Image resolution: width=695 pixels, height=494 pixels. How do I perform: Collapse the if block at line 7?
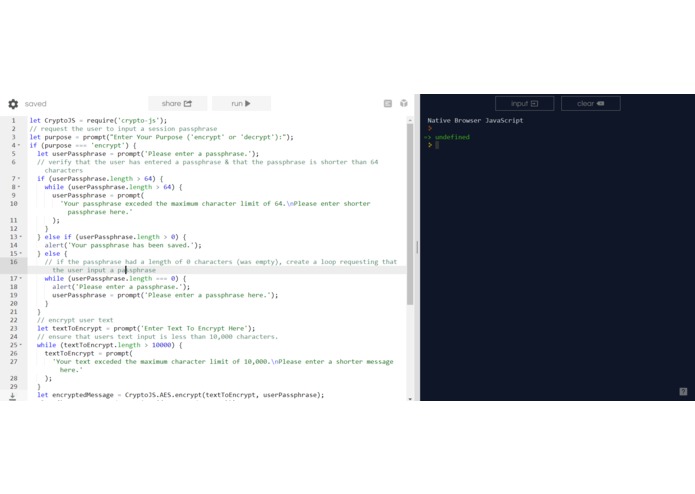20,179
